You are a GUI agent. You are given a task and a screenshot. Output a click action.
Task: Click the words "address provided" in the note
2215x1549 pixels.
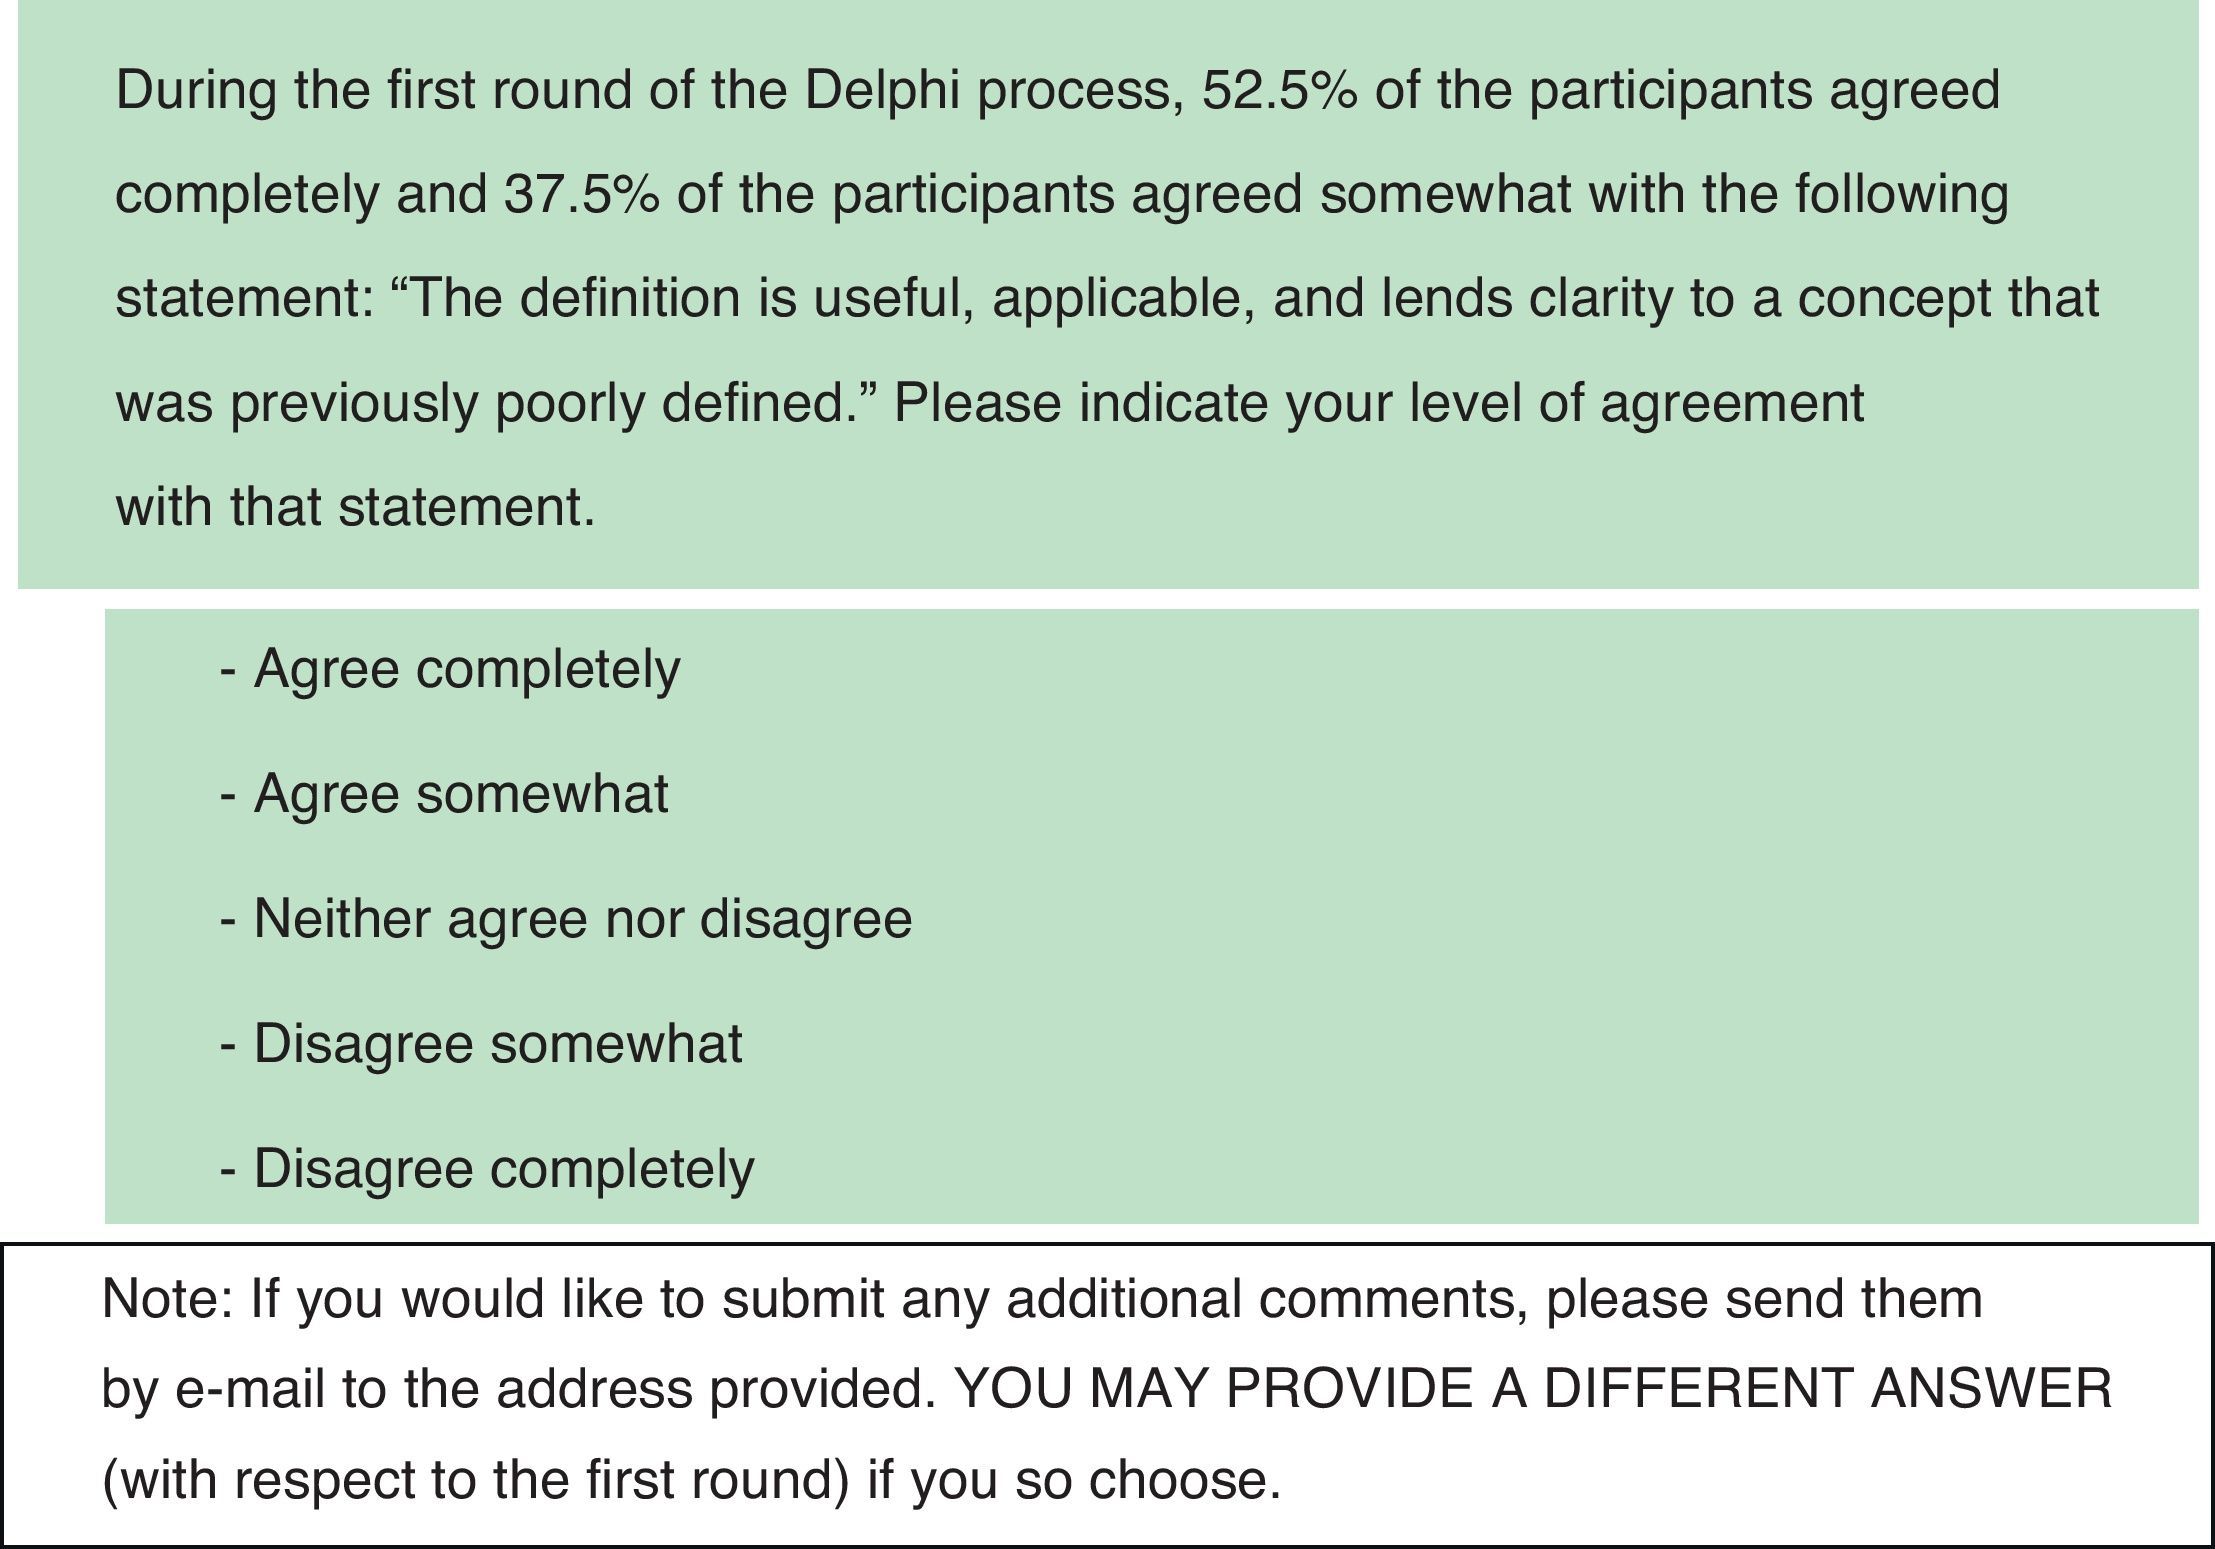[716, 1388]
